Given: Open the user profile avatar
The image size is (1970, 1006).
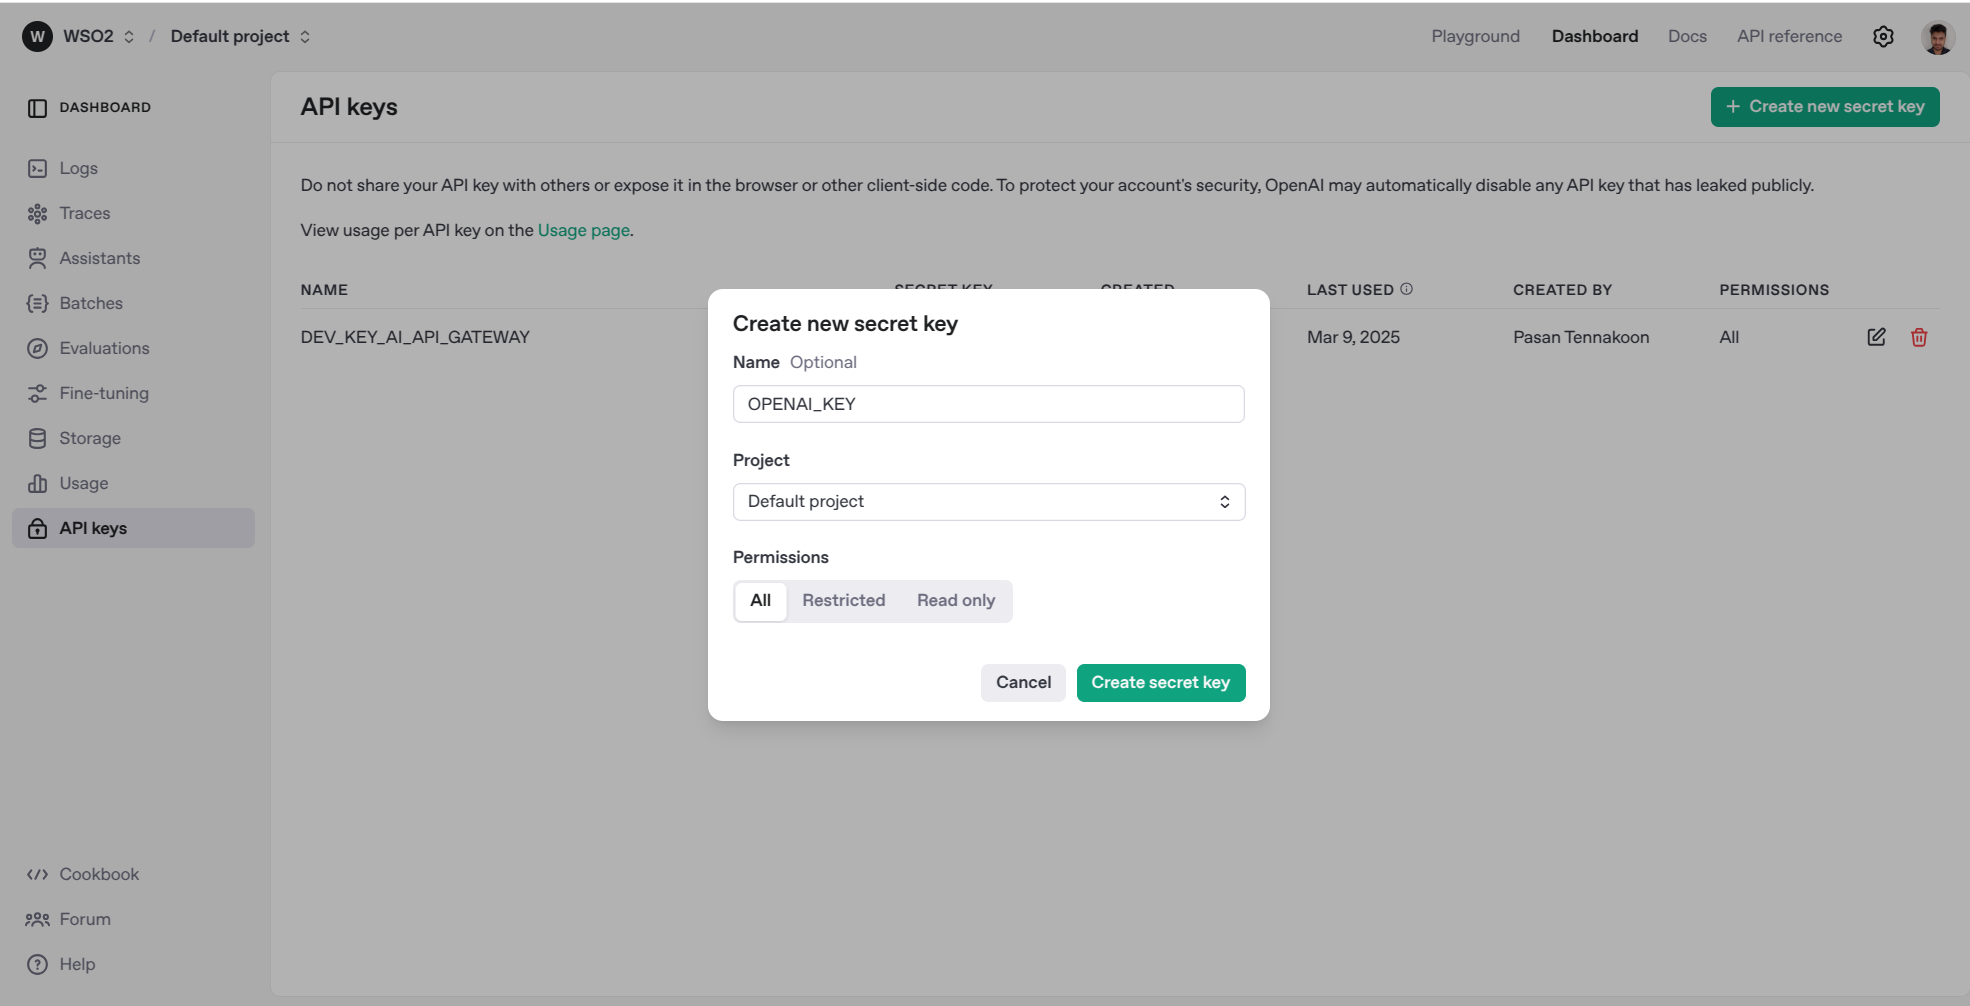Looking at the screenshot, I should 1937,37.
